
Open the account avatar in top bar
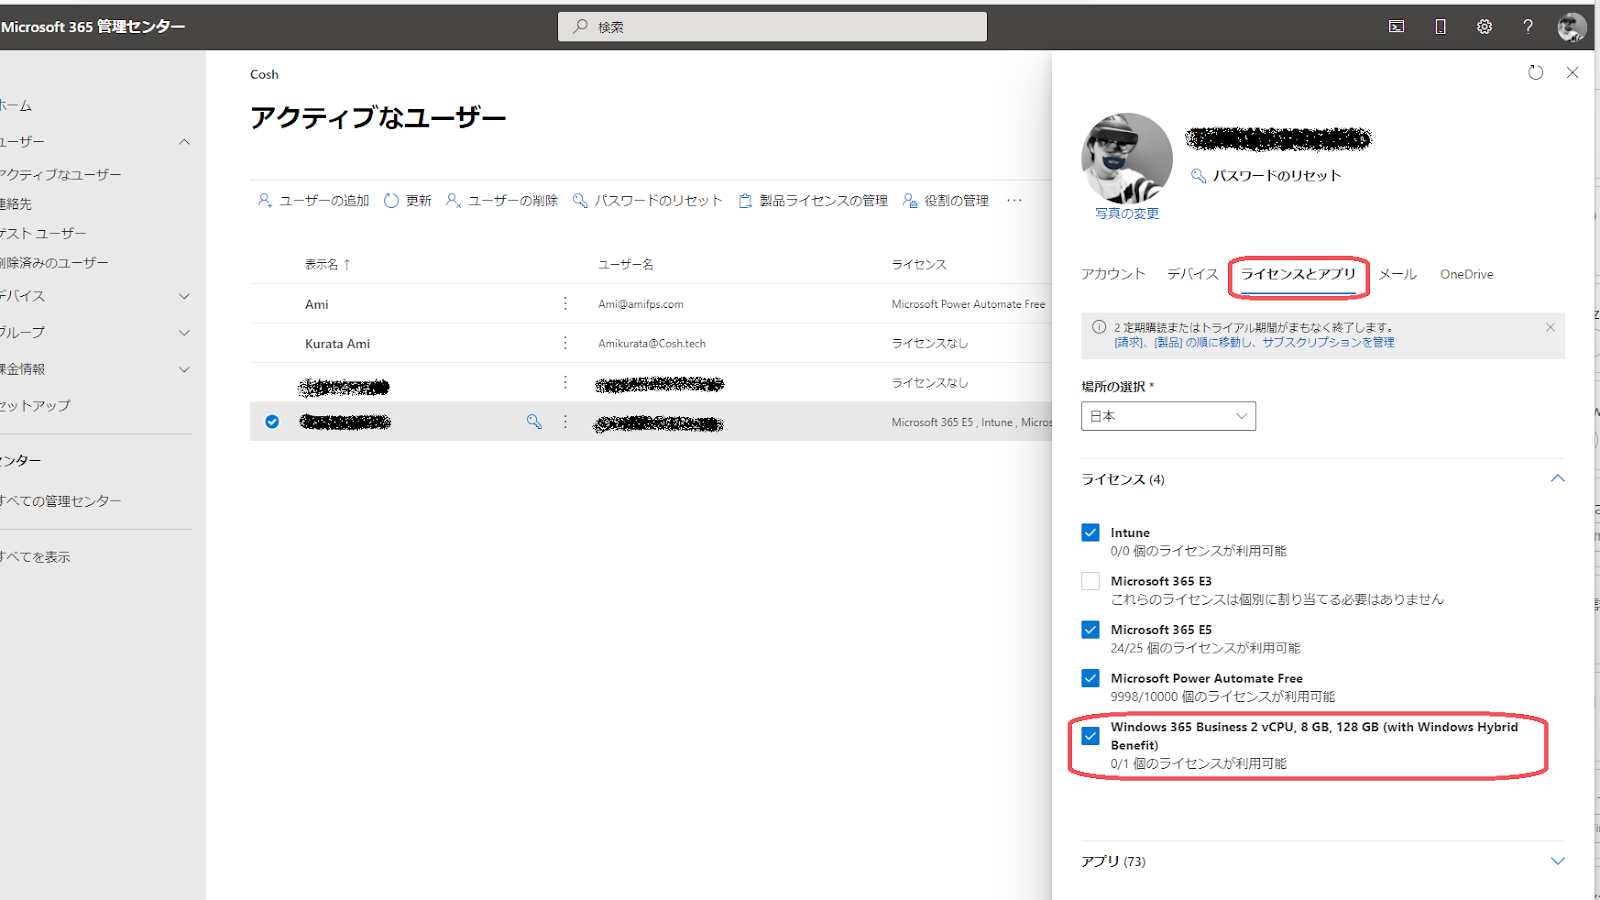click(x=1572, y=27)
